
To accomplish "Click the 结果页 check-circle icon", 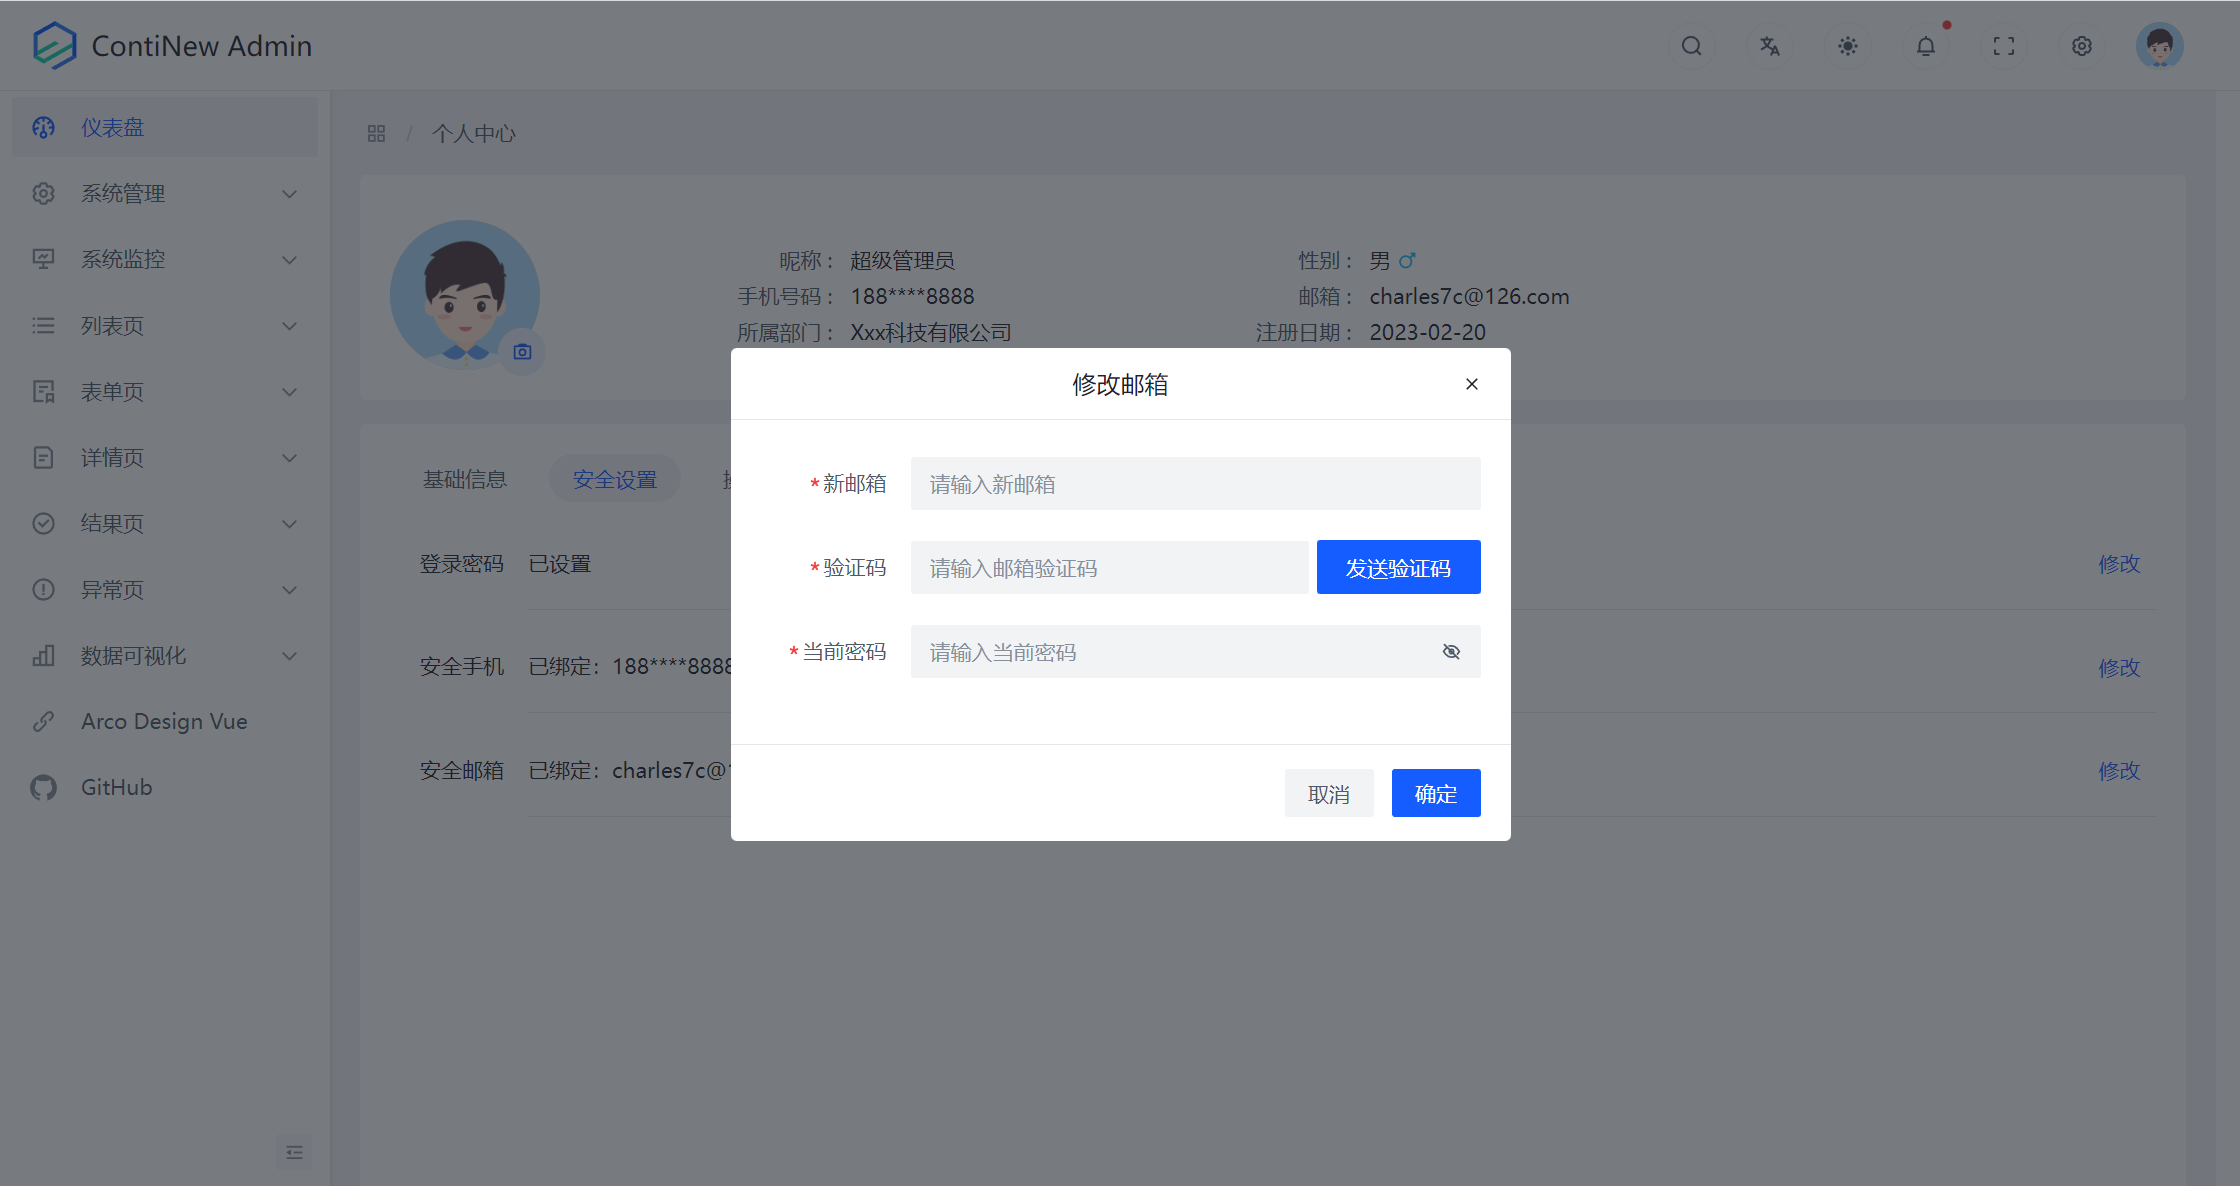I will coord(43,523).
